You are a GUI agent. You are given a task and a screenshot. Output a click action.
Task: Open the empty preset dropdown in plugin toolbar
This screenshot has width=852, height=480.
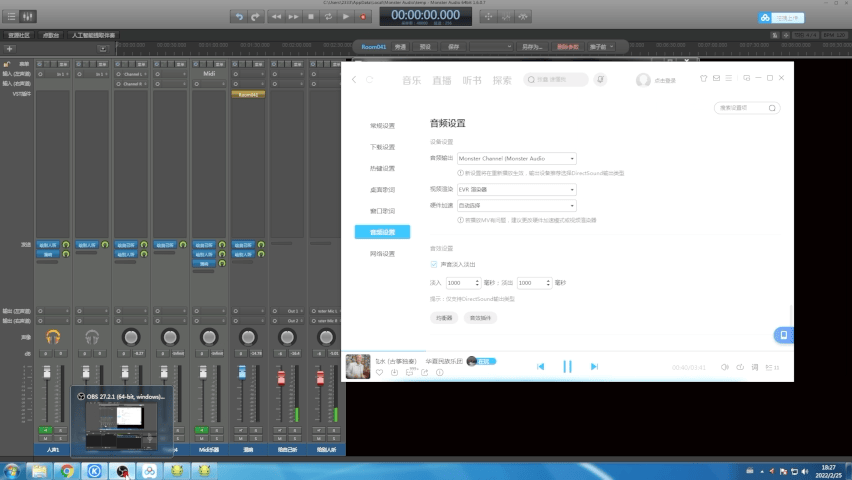click(492, 47)
